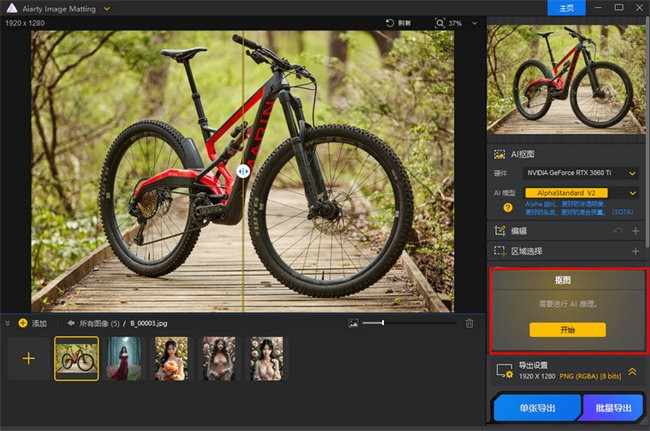Viewport: 650px width, 431px height.
Task: Click the undo arrow in 编辑 row
Action: click(618, 231)
